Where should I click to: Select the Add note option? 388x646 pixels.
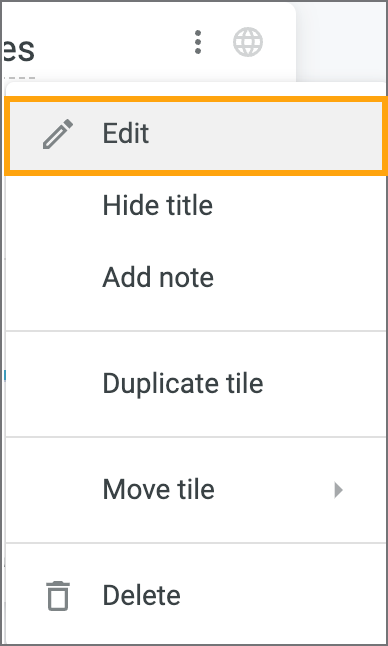(x=196, y=277)
